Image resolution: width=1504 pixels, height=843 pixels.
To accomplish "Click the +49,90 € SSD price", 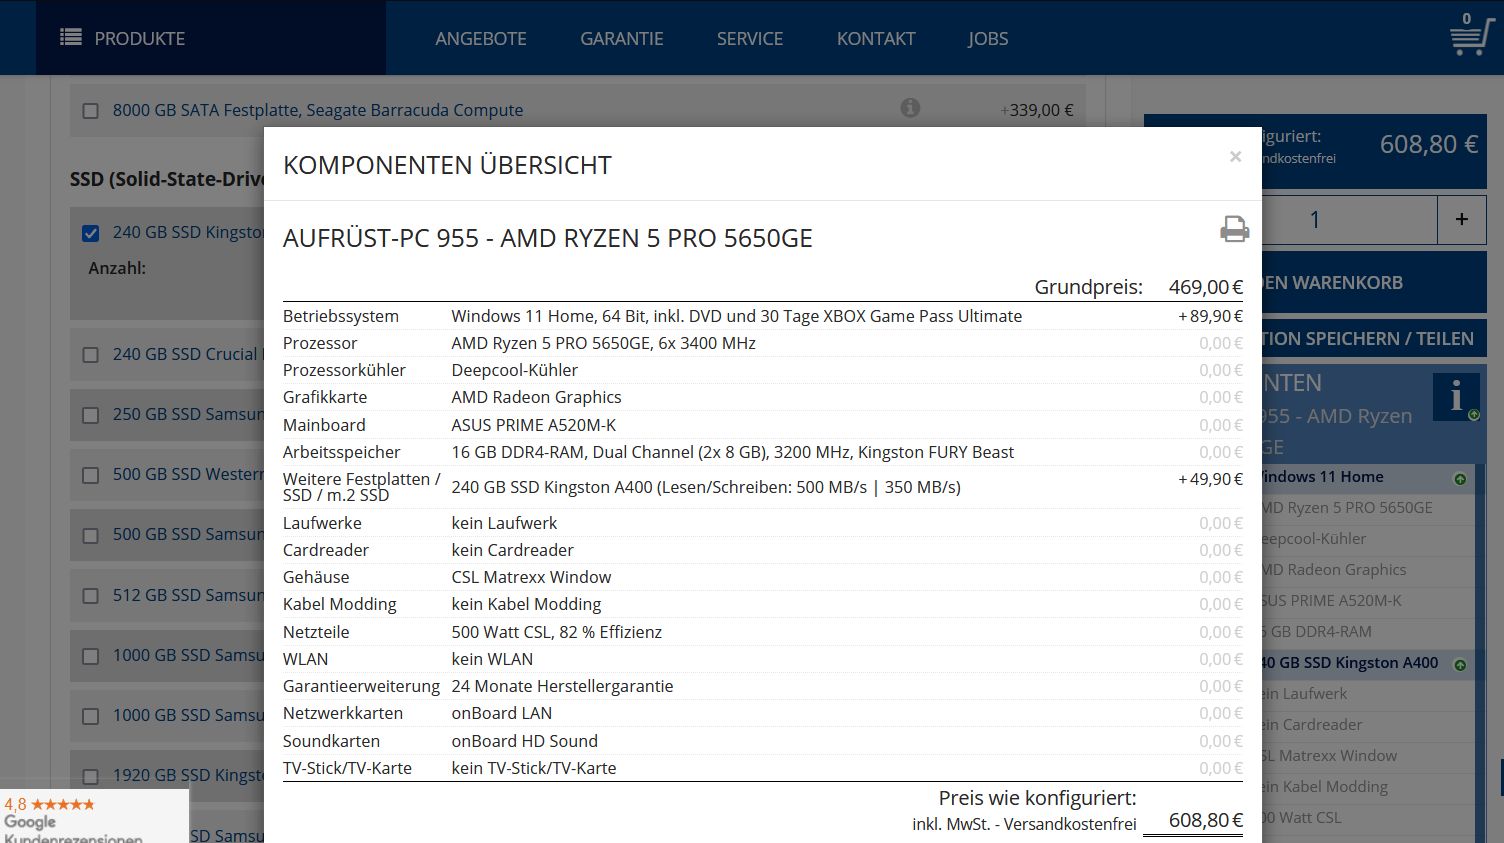I will 1210,479.
